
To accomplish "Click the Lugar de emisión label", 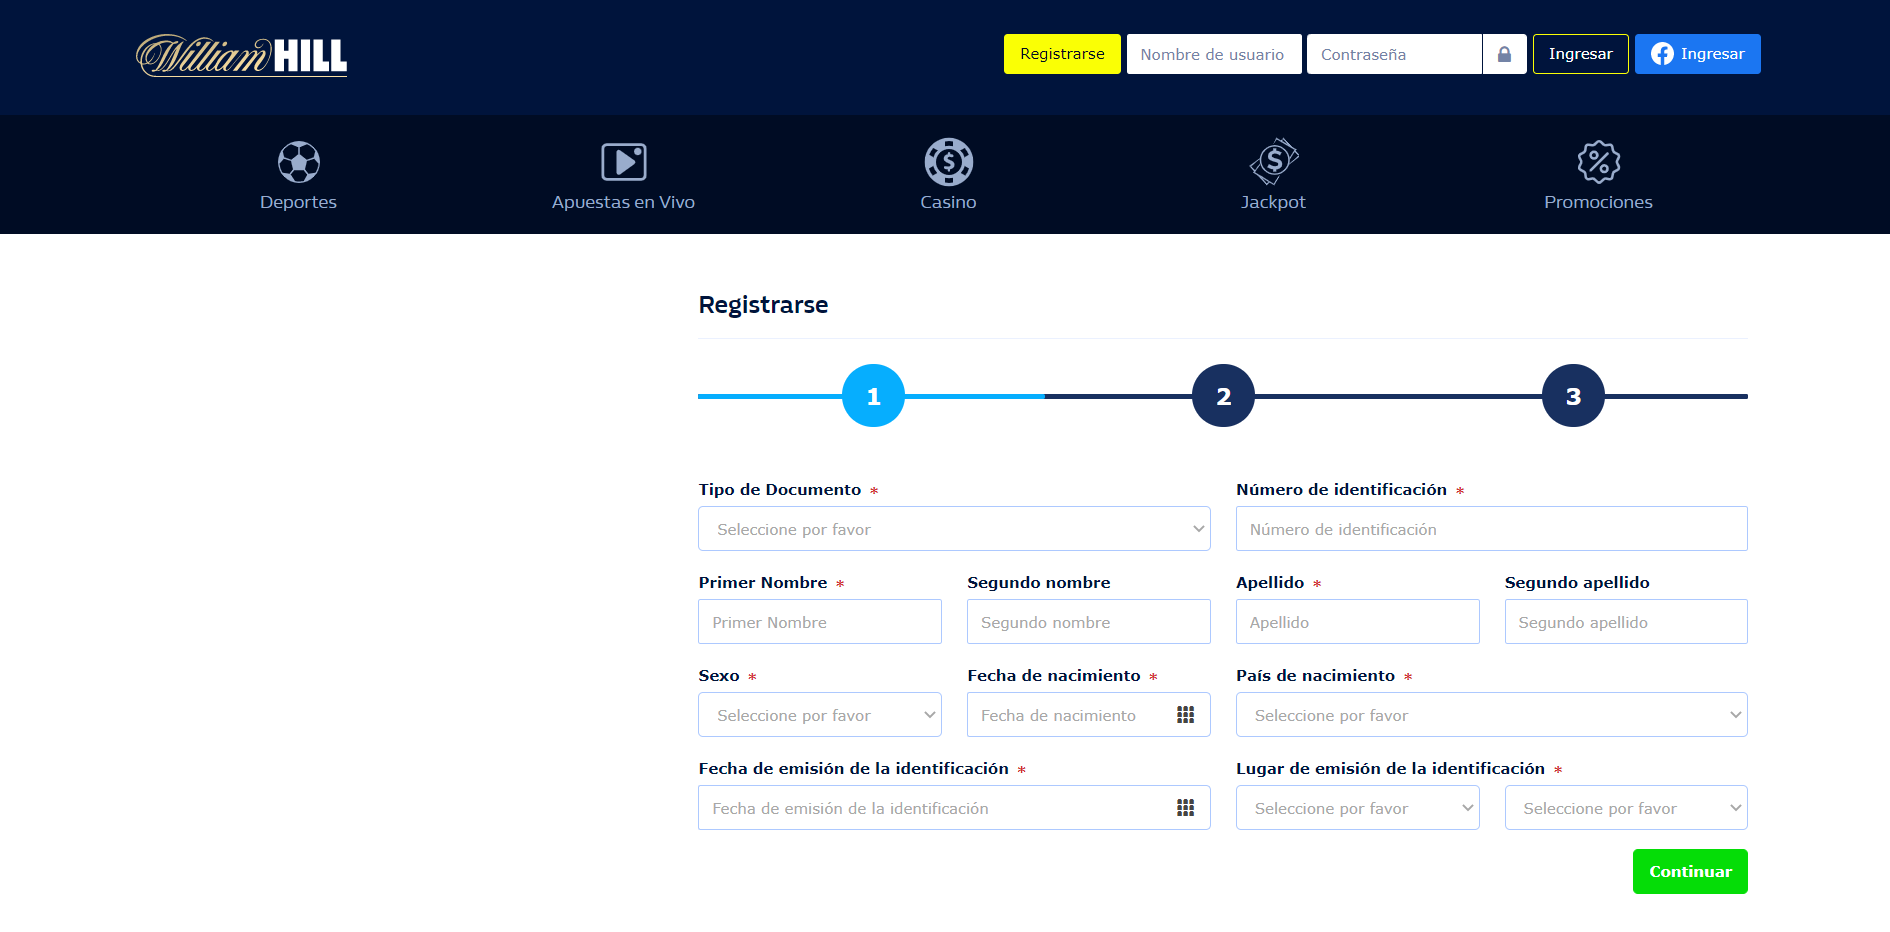I will coord(1390,768).
